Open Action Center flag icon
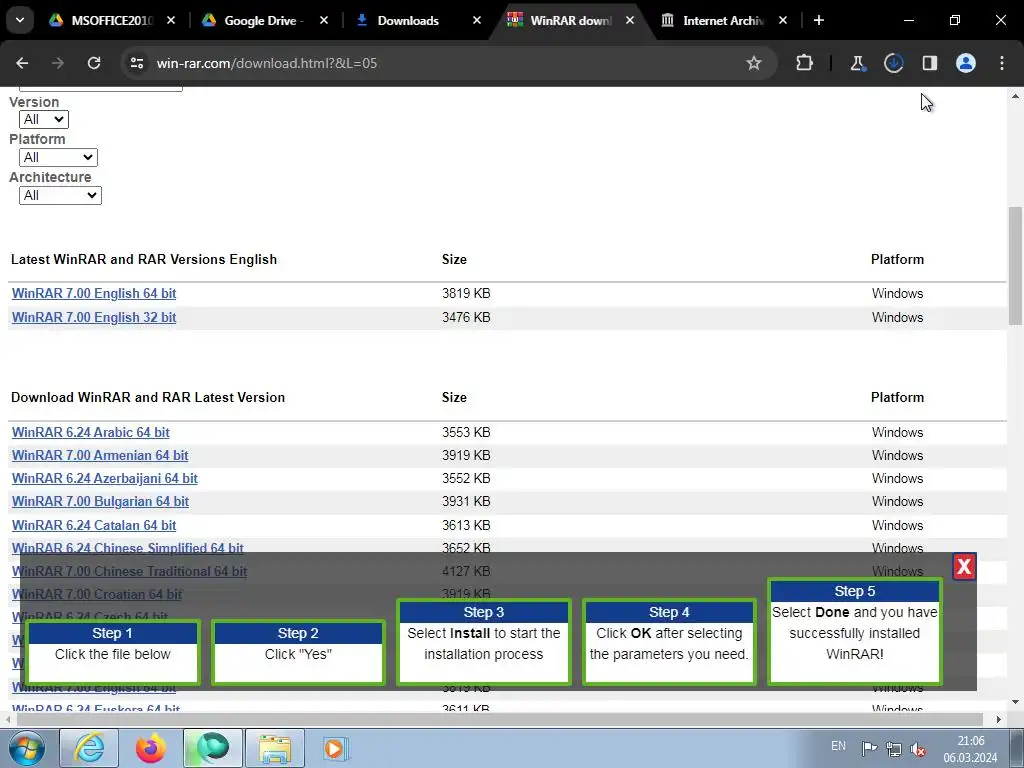1024x768 pixels. click(869, 748)
